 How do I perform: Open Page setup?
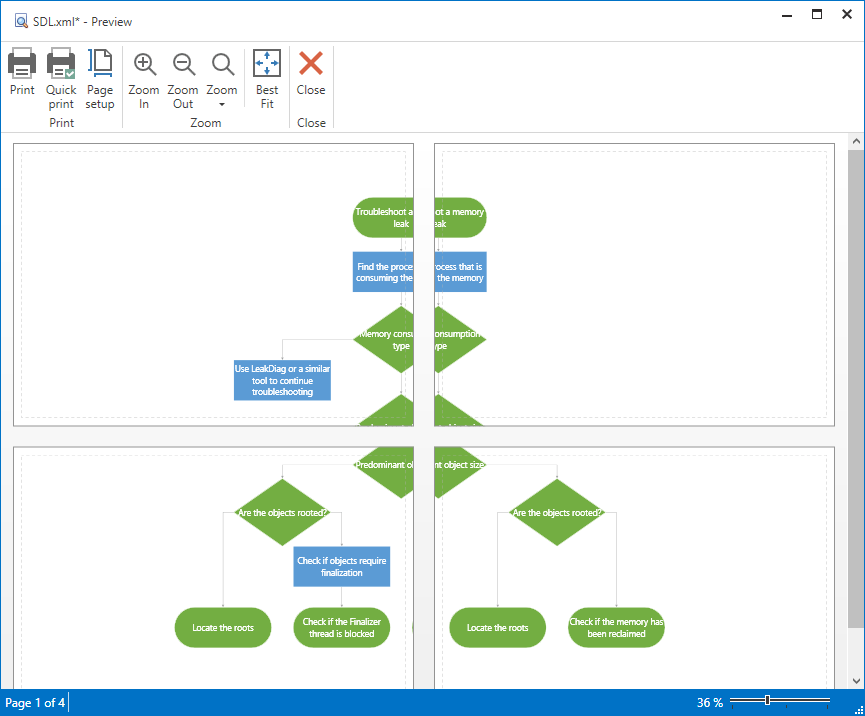click(100, 79)
